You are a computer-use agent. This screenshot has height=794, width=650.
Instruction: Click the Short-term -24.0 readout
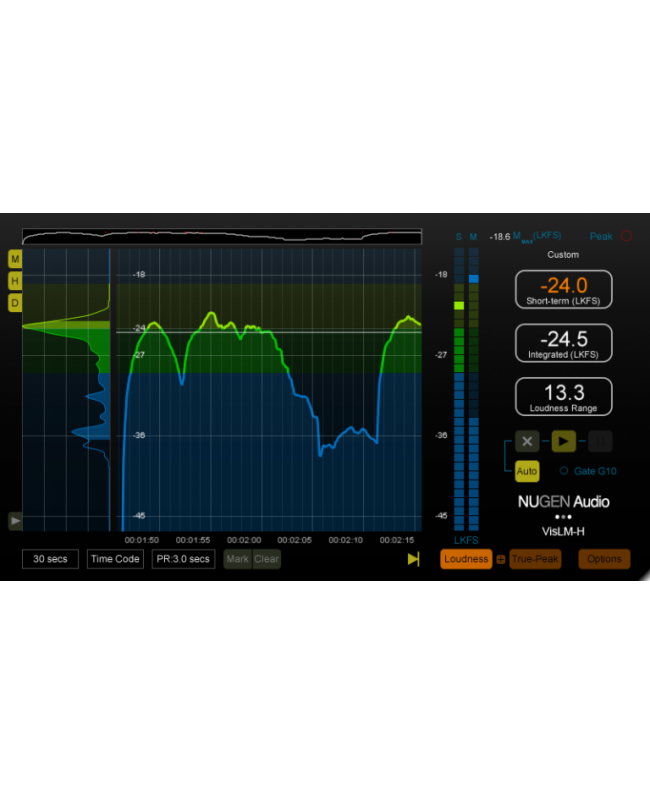click(563, 290)
